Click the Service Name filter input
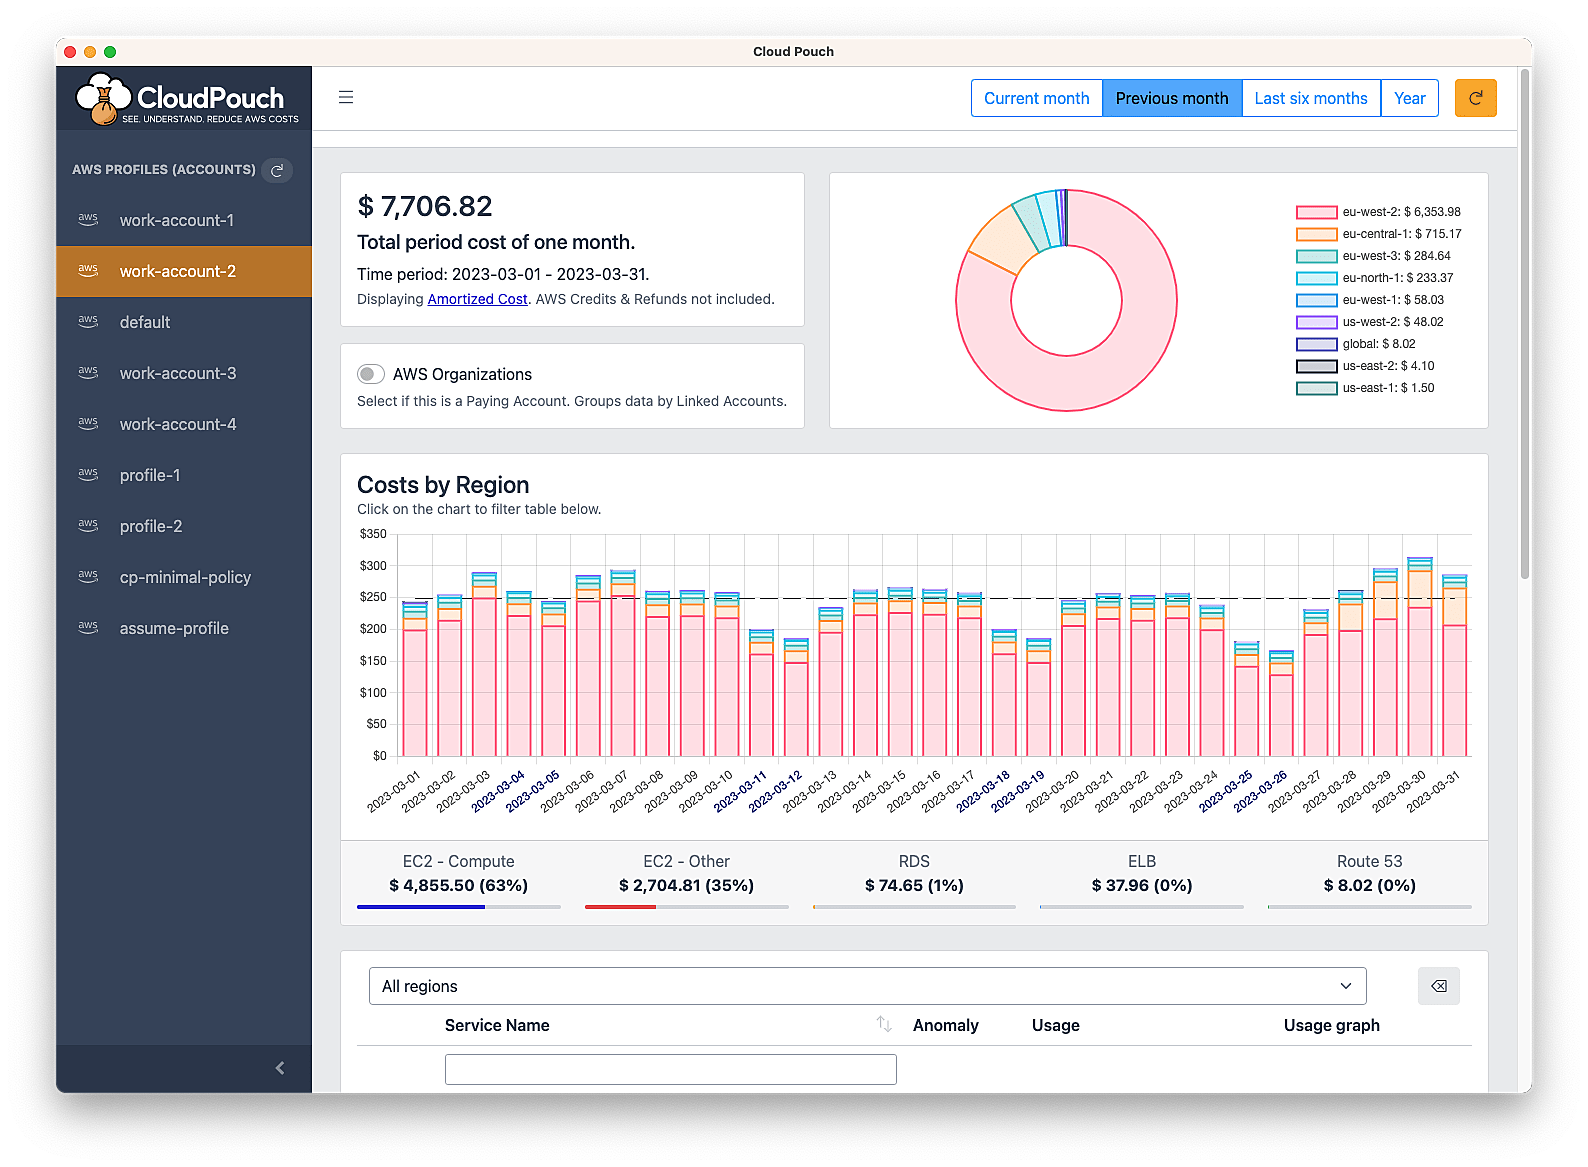 coord(670,1069)
